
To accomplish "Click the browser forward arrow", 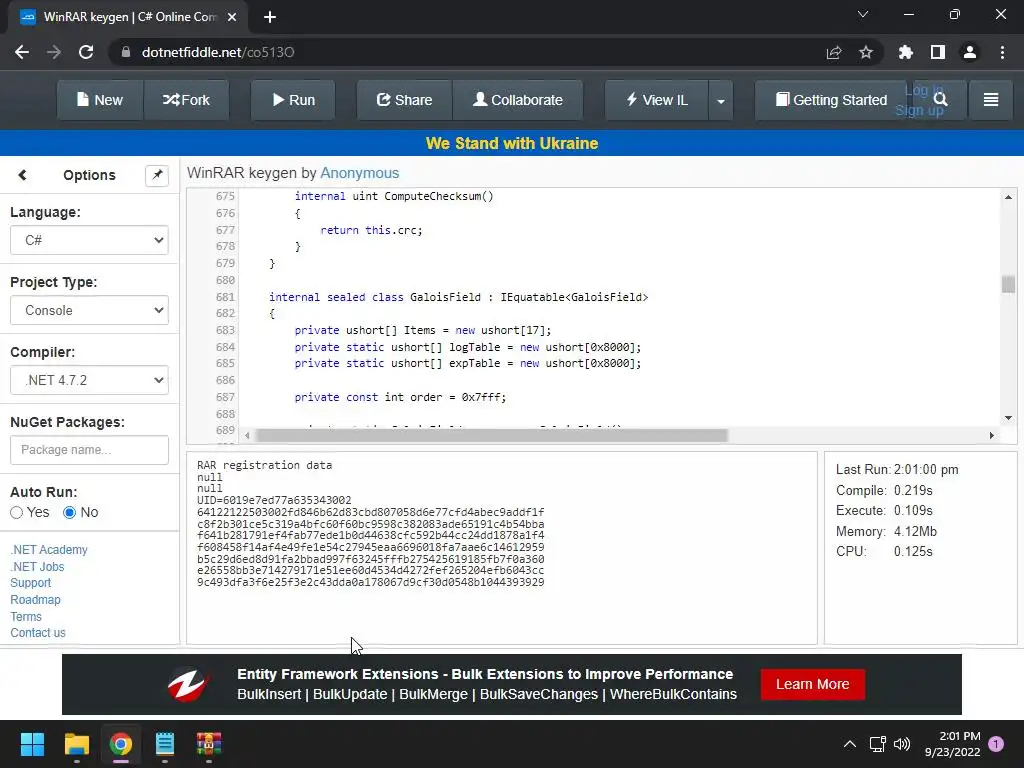I will click(54, 52).
